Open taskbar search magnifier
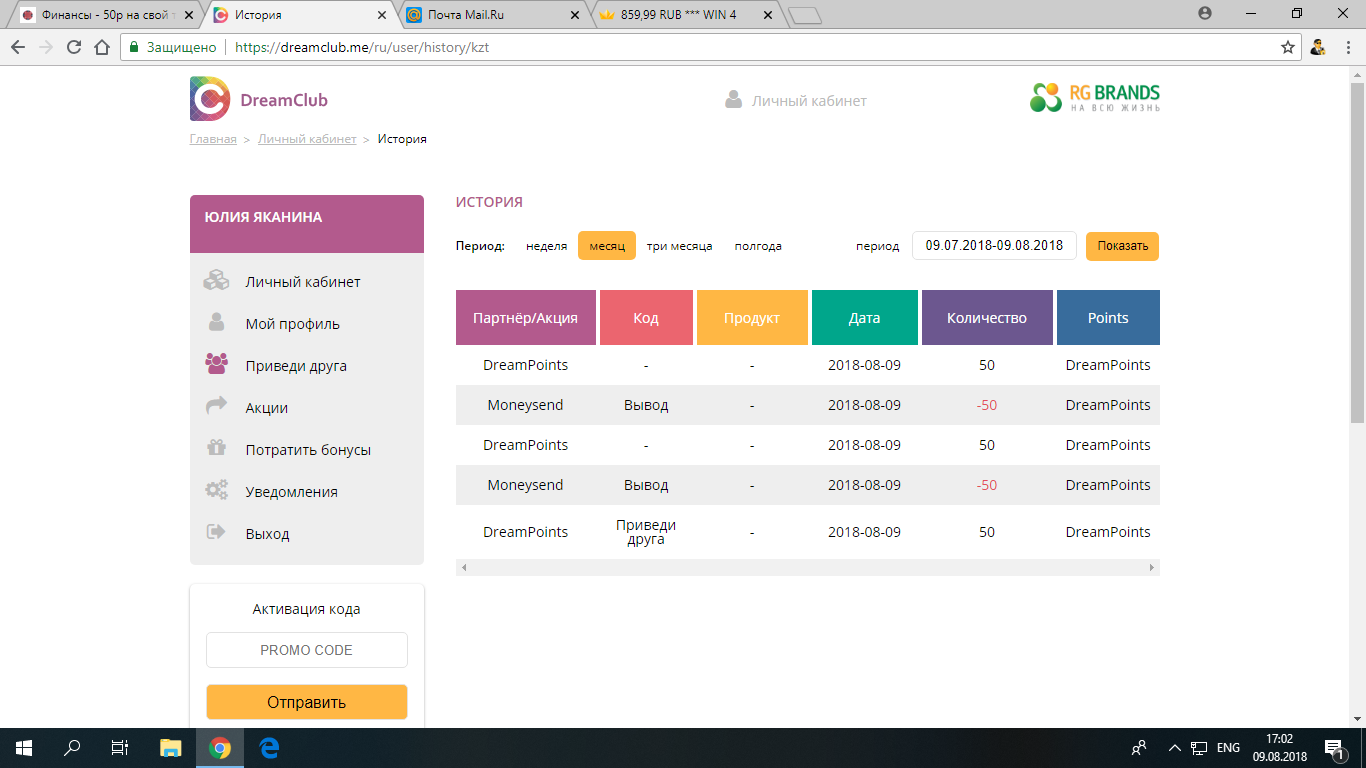The height and width of the screenshot is (768, 1366). coord(72,747)
